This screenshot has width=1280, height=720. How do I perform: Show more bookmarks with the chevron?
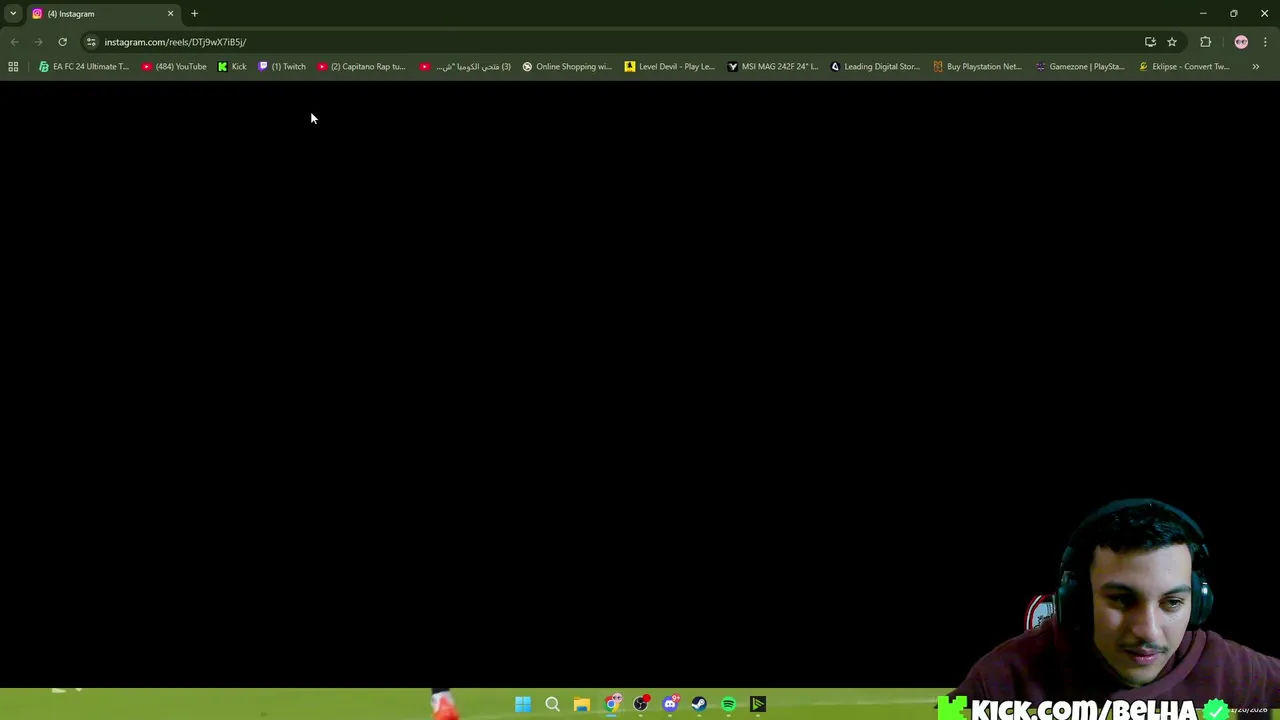click(1255, 67)
